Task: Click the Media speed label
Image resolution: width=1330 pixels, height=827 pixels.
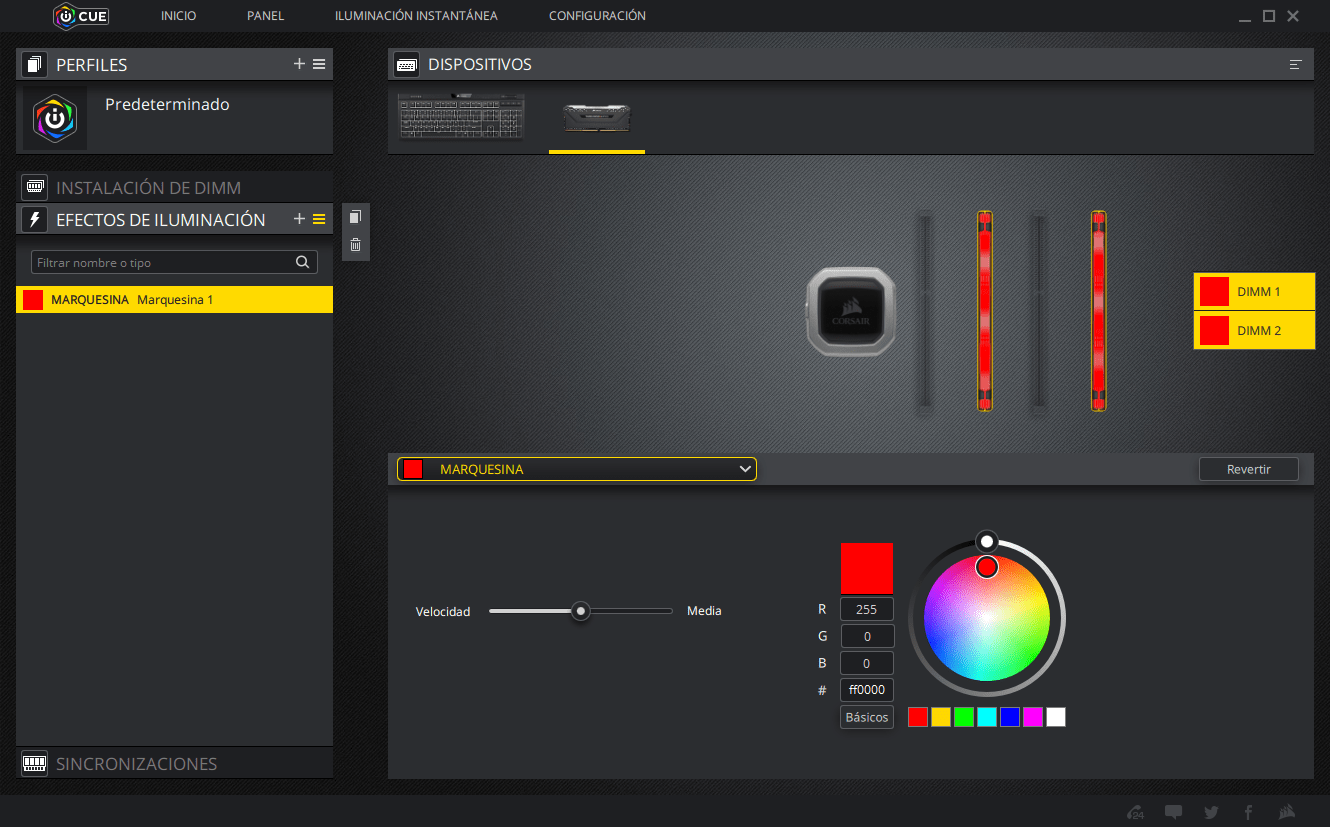Action: [704, 611]
